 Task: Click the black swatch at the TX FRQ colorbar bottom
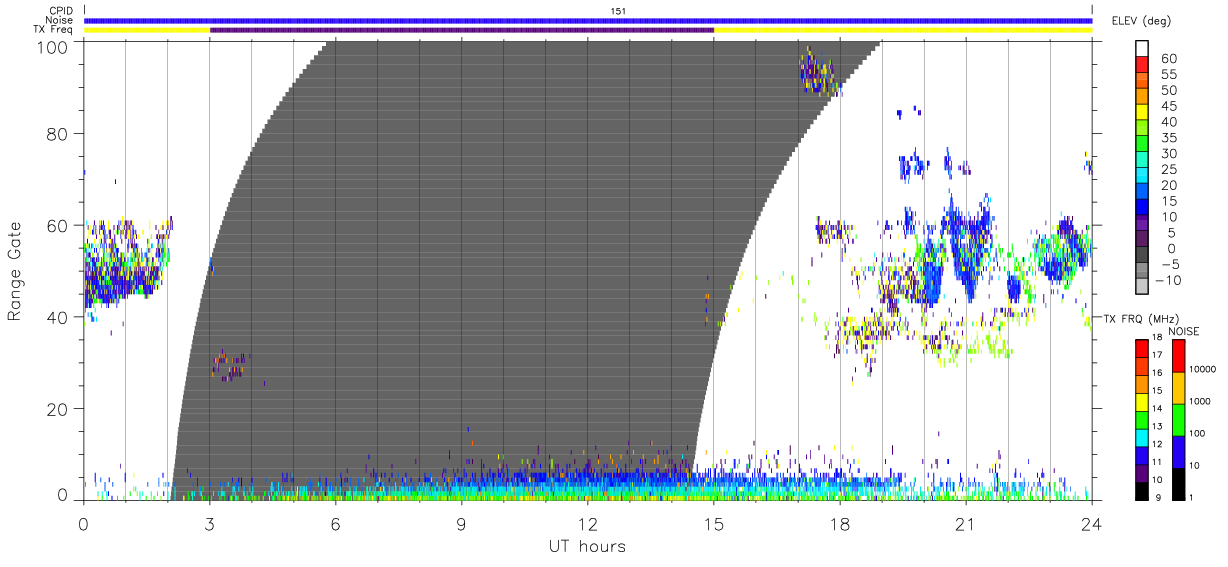pyautogui.click(x=1141, y=491)
